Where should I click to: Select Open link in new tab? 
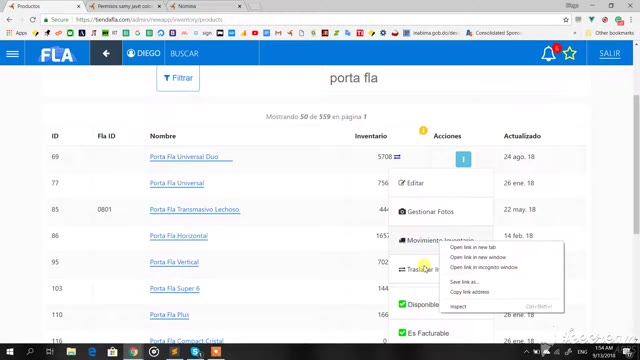[473, 247]
